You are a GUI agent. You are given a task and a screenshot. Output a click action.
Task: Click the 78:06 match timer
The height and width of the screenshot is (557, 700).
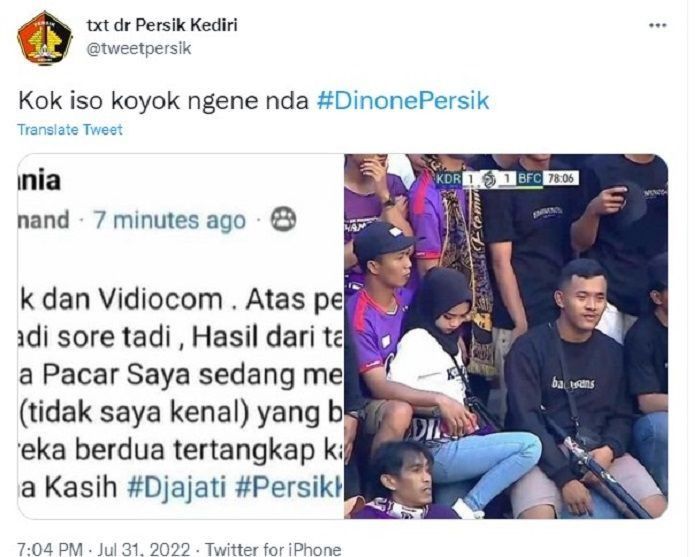561,179
